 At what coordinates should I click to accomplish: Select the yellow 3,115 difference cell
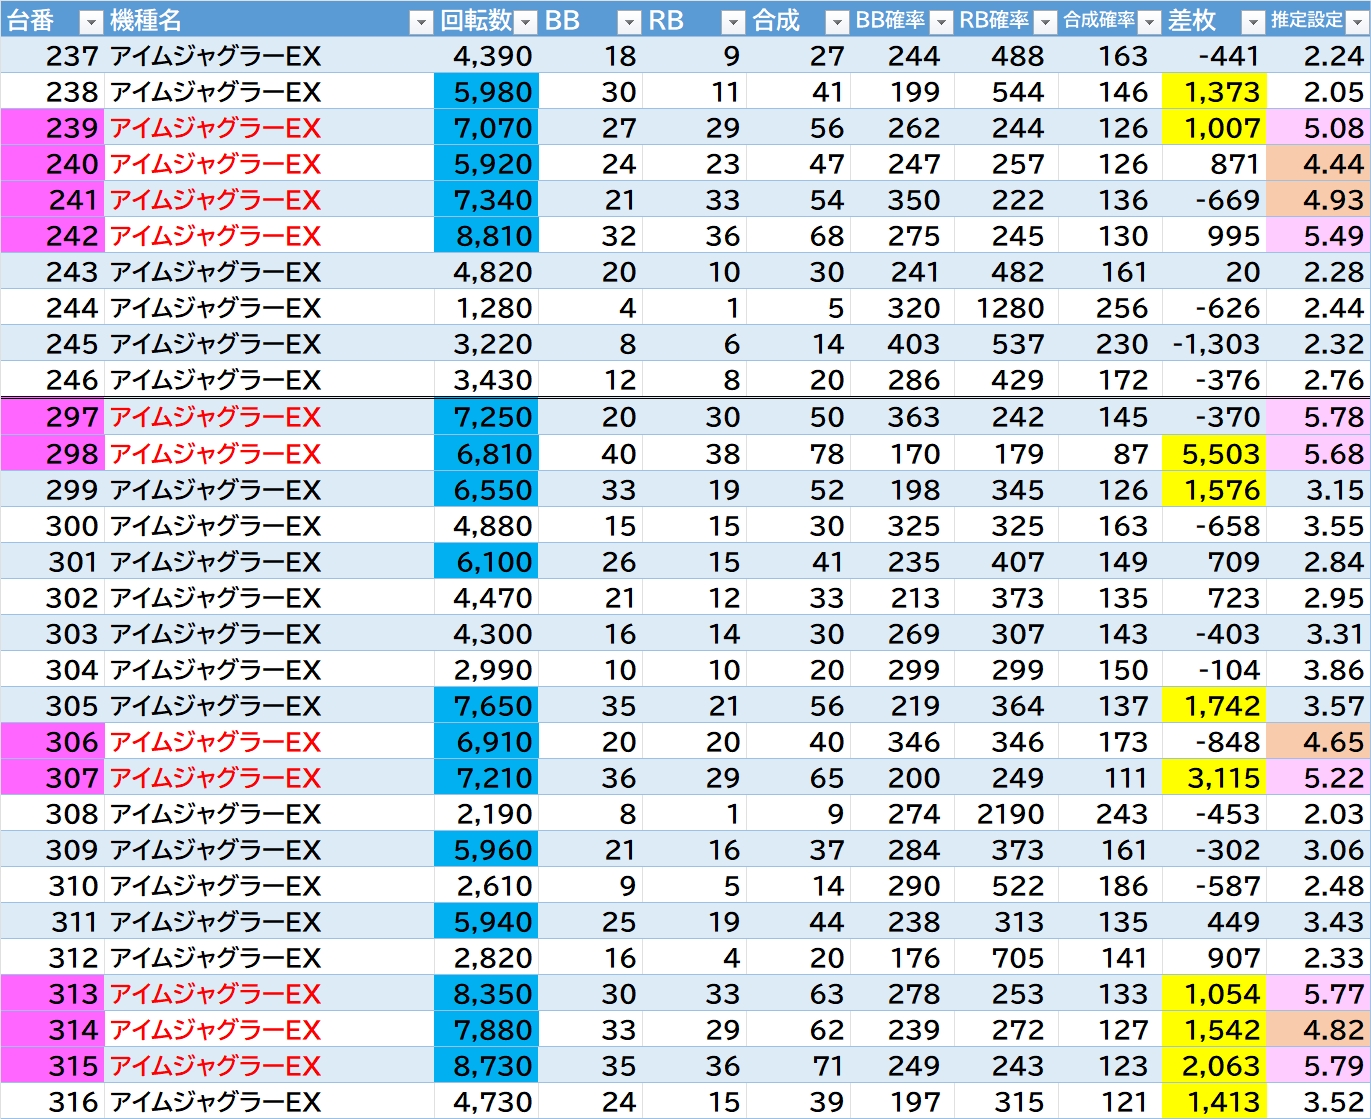1214,778
